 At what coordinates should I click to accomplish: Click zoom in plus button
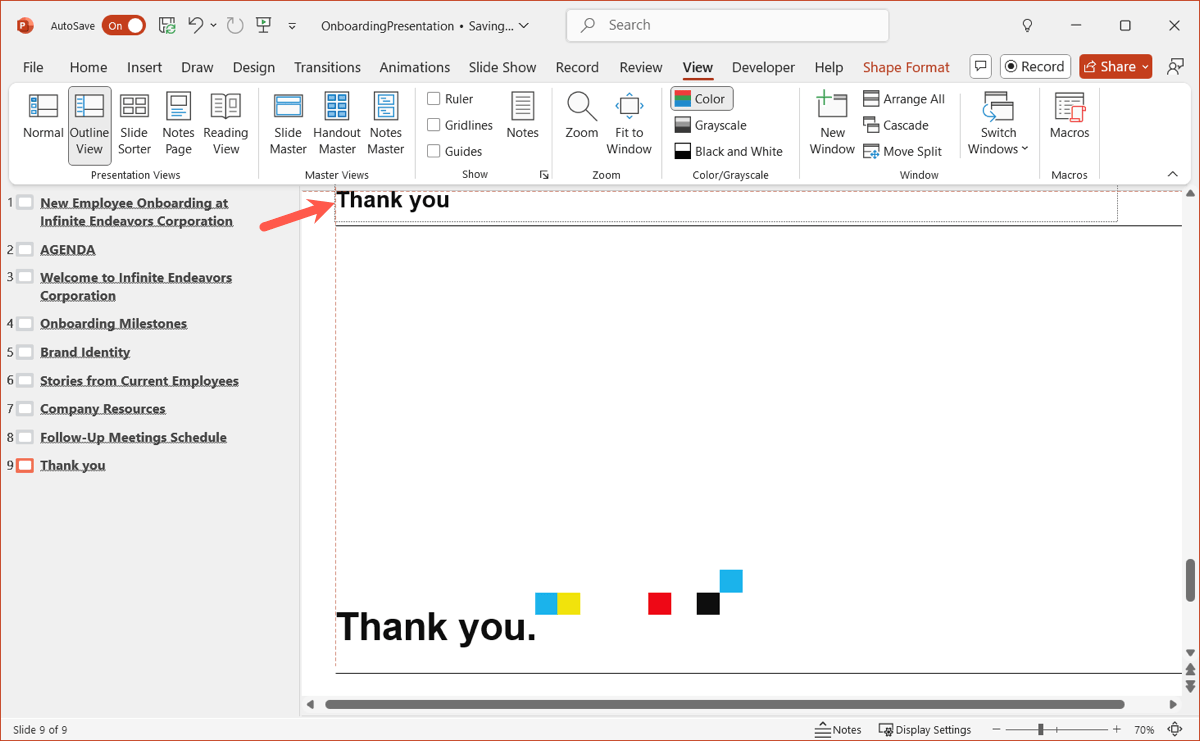pyautogui.click(x=1117, y=730)
